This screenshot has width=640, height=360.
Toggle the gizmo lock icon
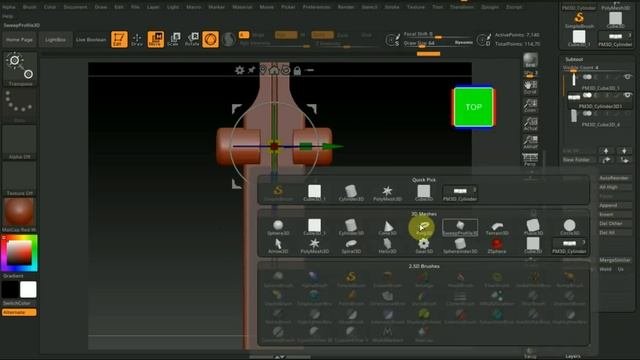297,71
